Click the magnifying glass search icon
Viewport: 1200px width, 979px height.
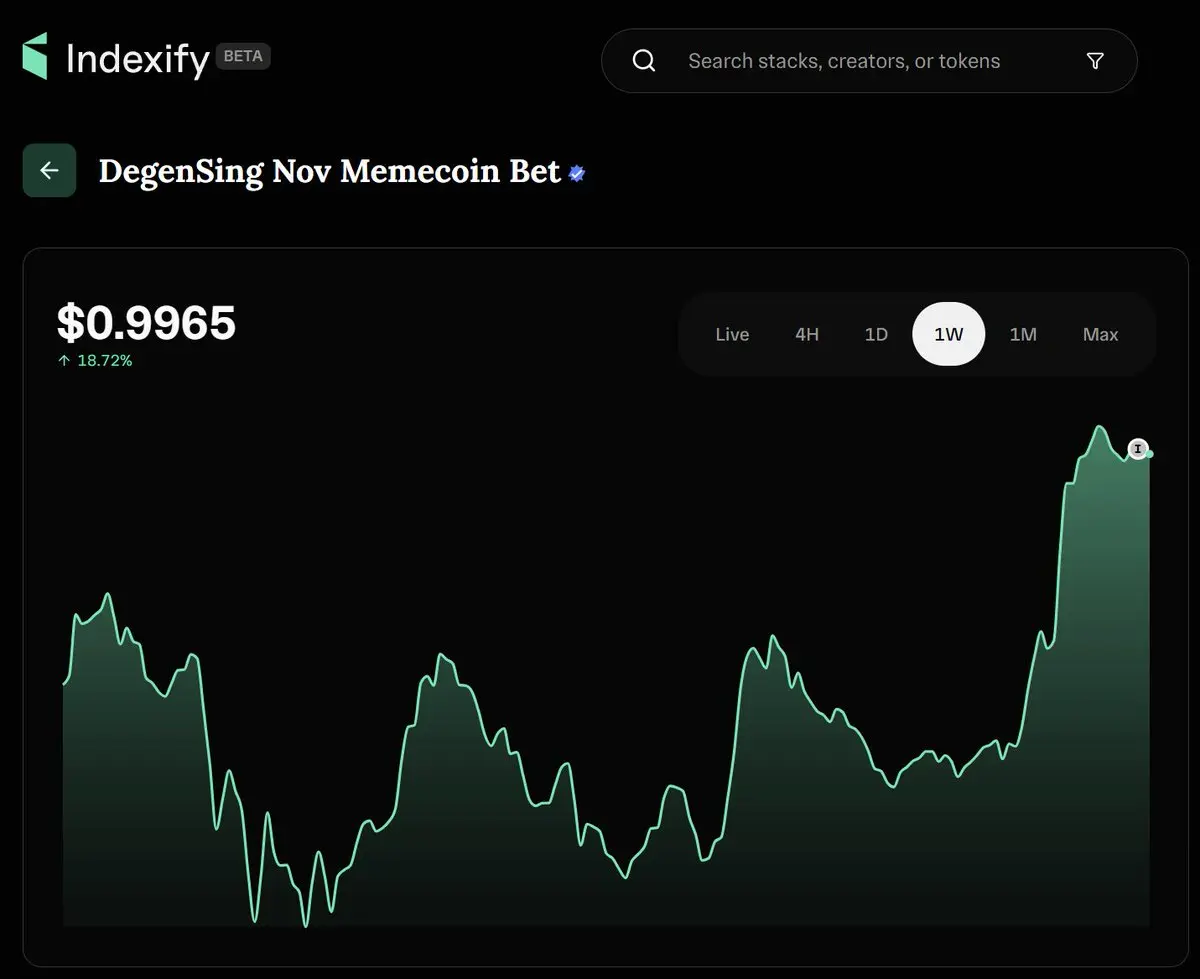pos(645,61)
